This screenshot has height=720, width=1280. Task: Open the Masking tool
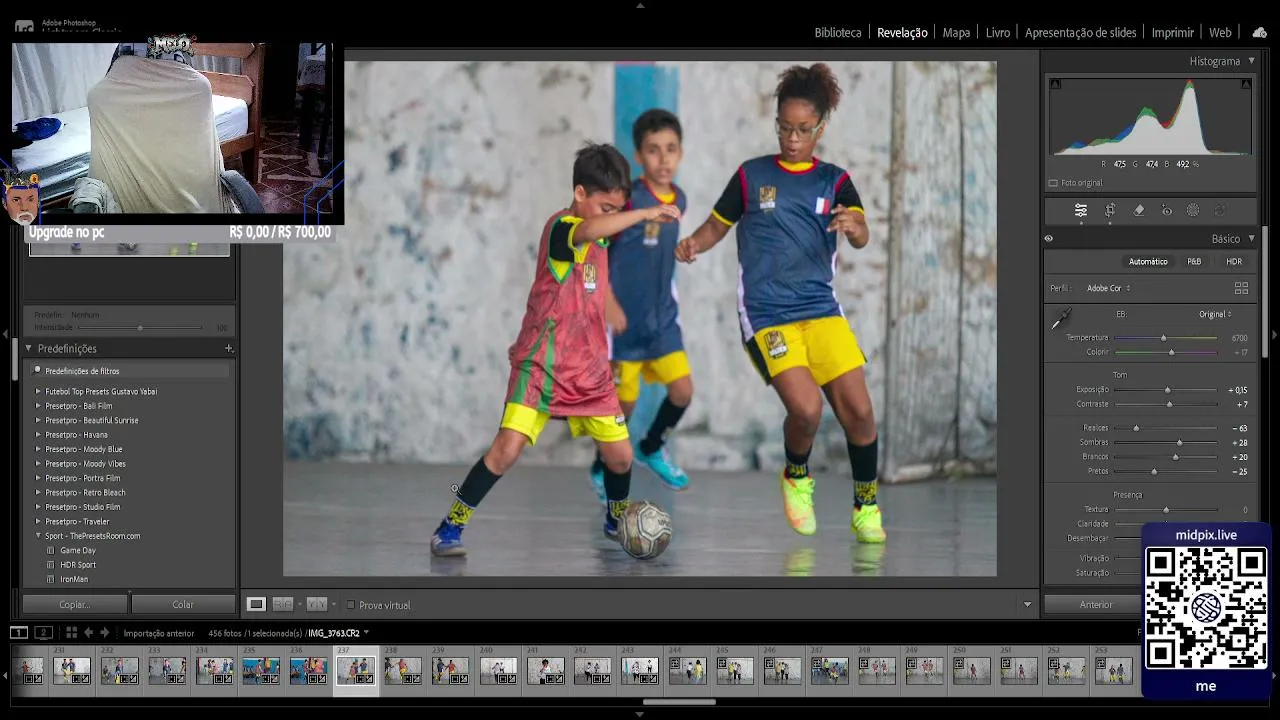pyautogui.click(x=1193, y=211)
